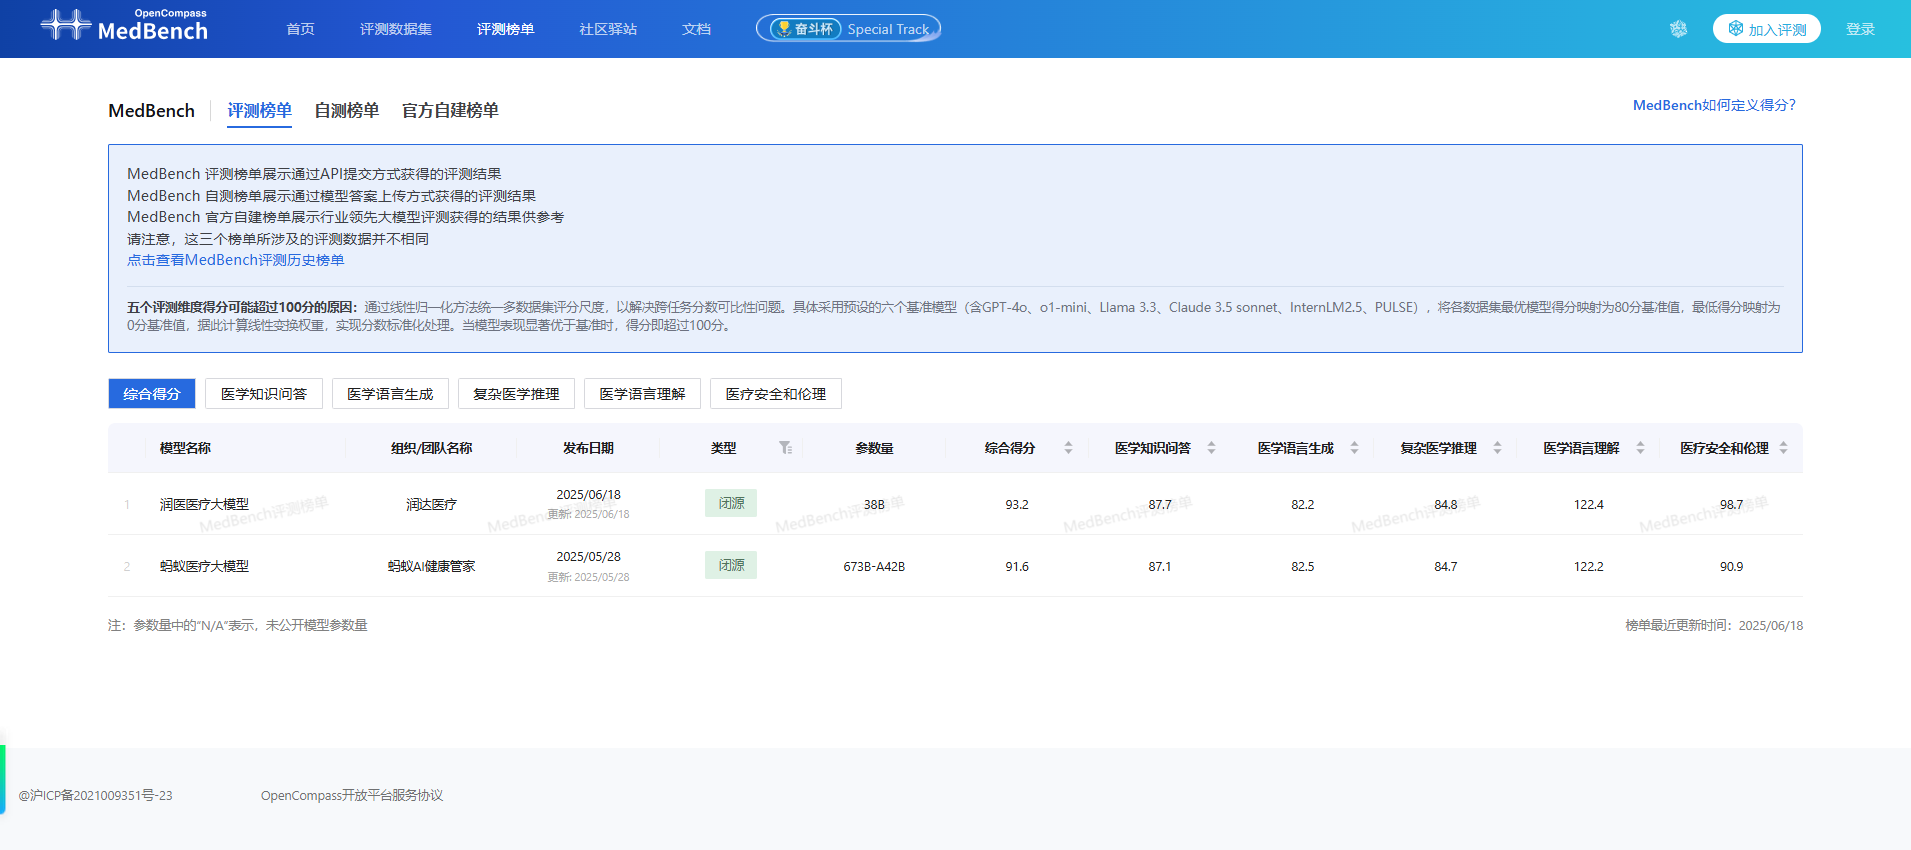Click the 组织/团队名称 column header
1911x850 pixels.
click(x=431, y=448)
